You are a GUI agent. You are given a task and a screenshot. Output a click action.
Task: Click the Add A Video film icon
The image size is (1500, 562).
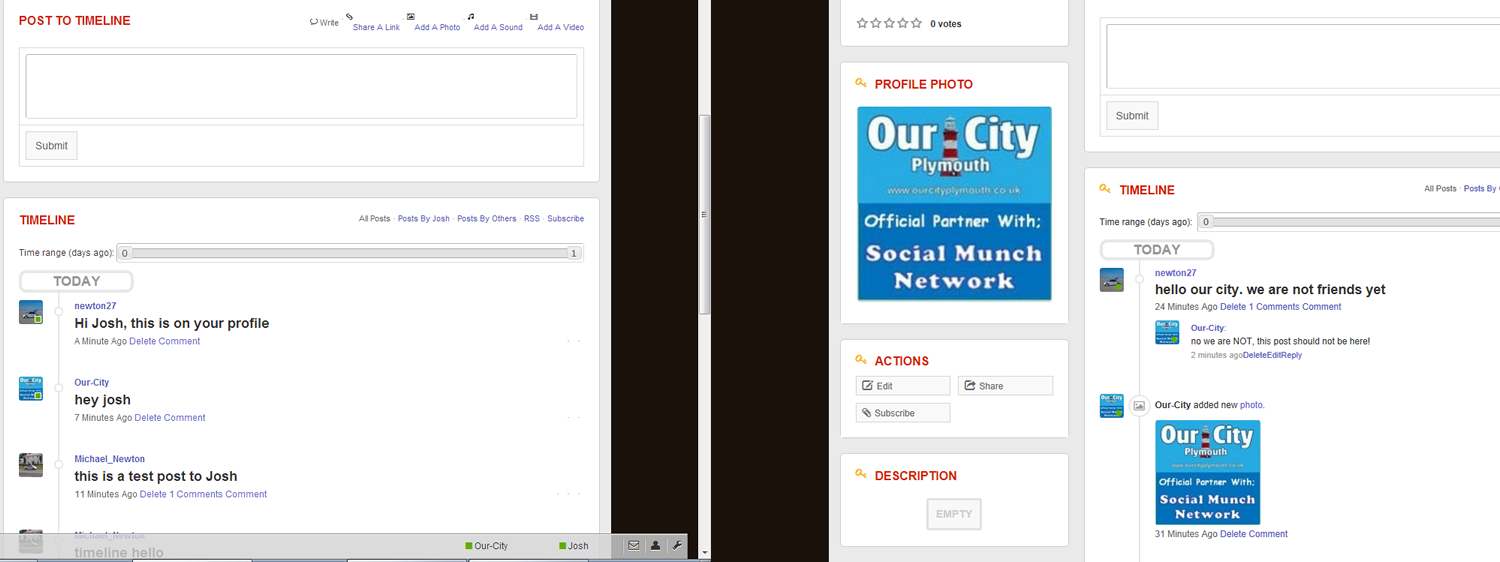pyautogui.click(x=534, y=17)
